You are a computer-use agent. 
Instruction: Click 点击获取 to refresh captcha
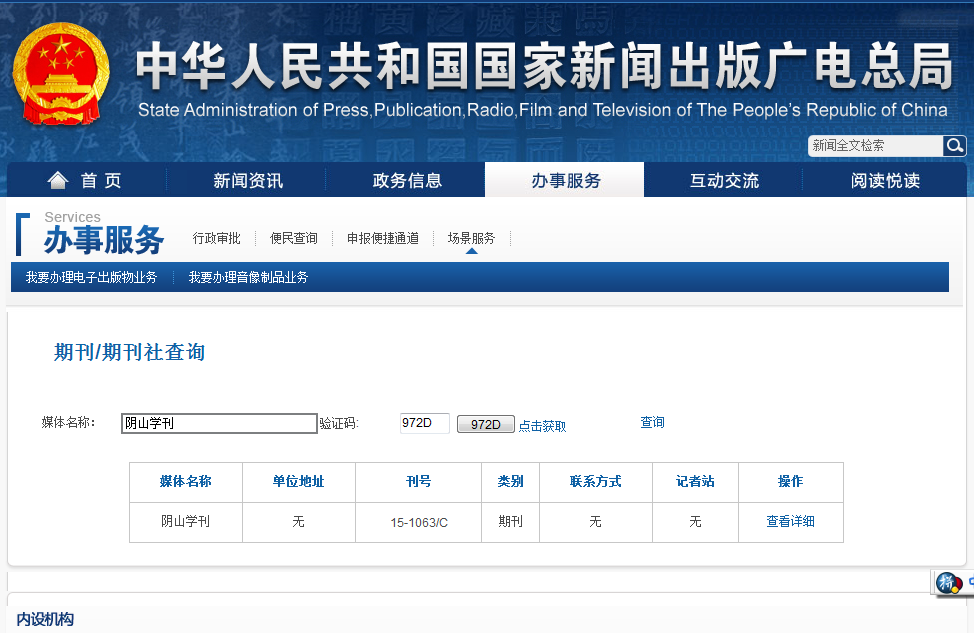pyautogui.click(x=542, y=426)
